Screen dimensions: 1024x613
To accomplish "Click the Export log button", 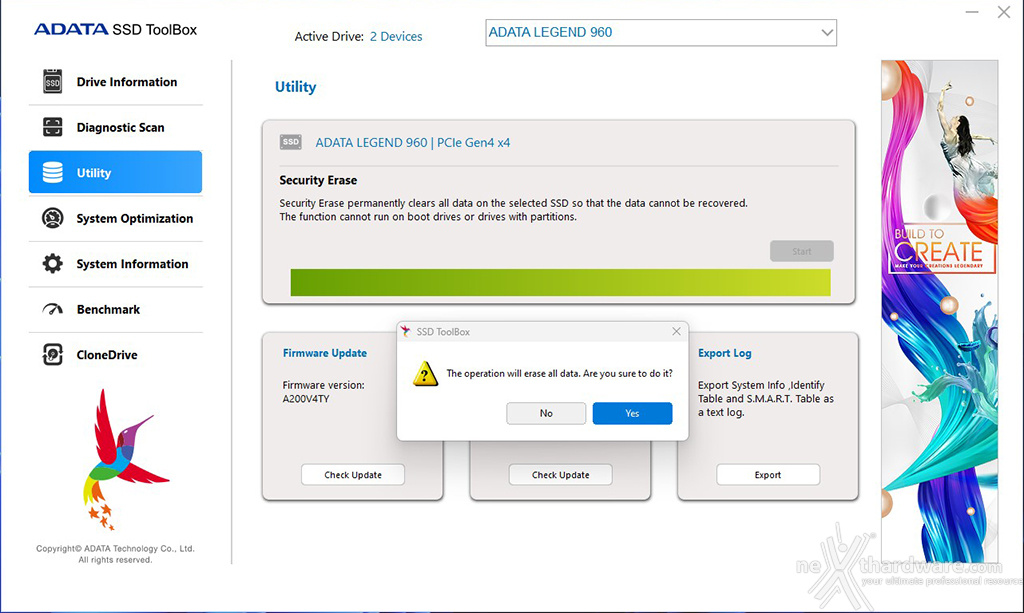I will click(768, 475).
